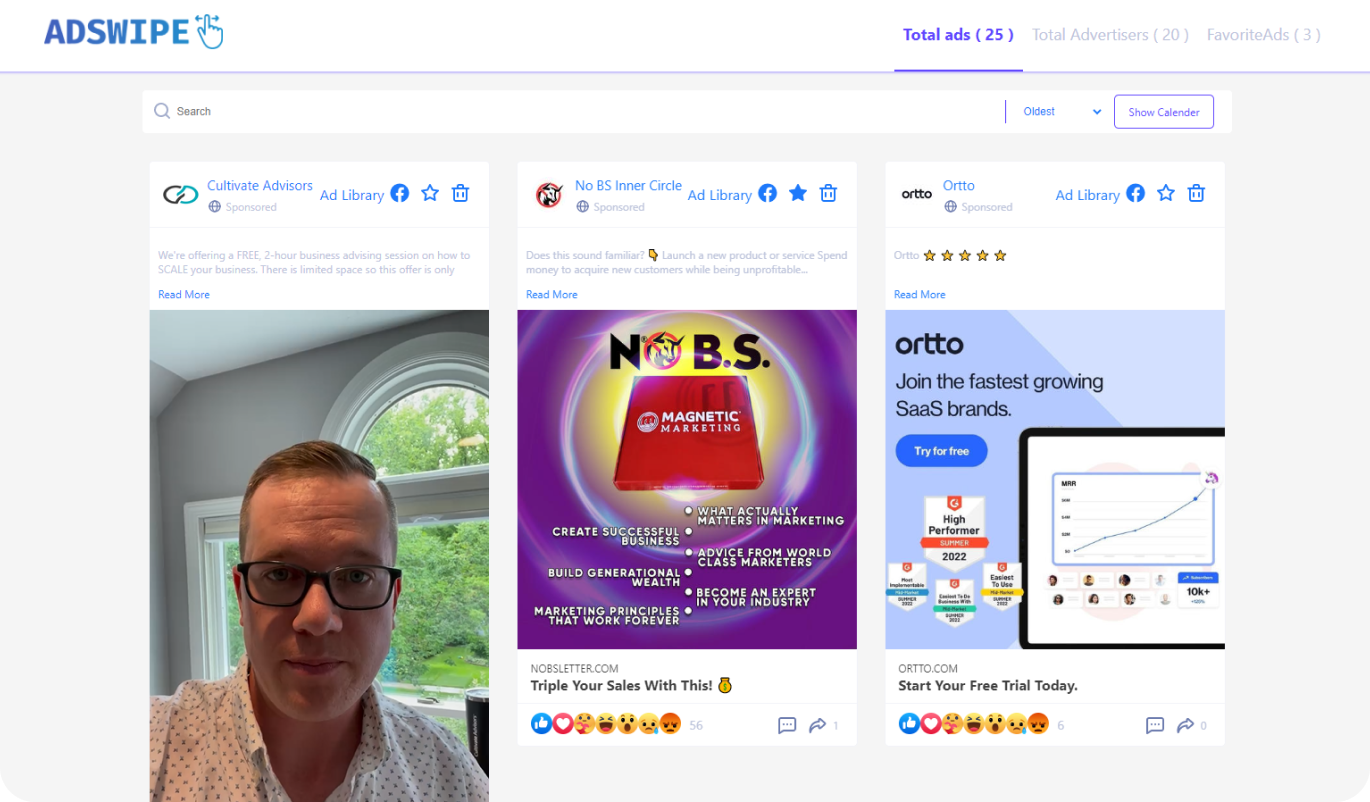Delete the Cultivate Advisors ad
The width and height of the screenshot is (1370, 802).
click(x=460, y=193)
